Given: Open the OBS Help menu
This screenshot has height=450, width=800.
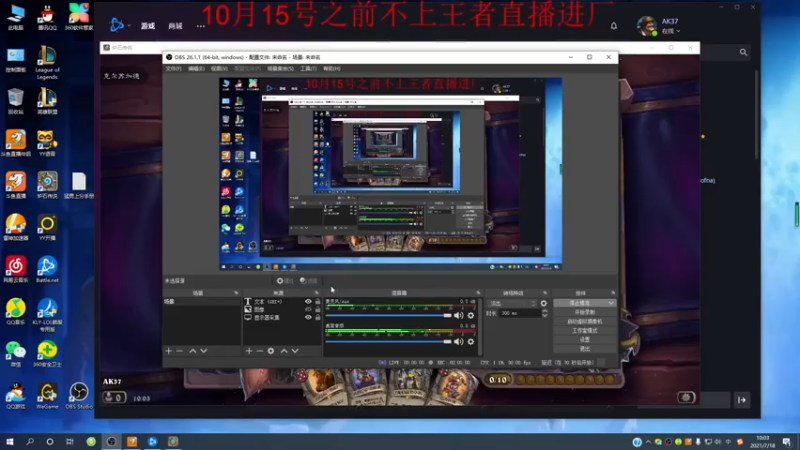Looking at the screenshot, I should click(332, 68).
